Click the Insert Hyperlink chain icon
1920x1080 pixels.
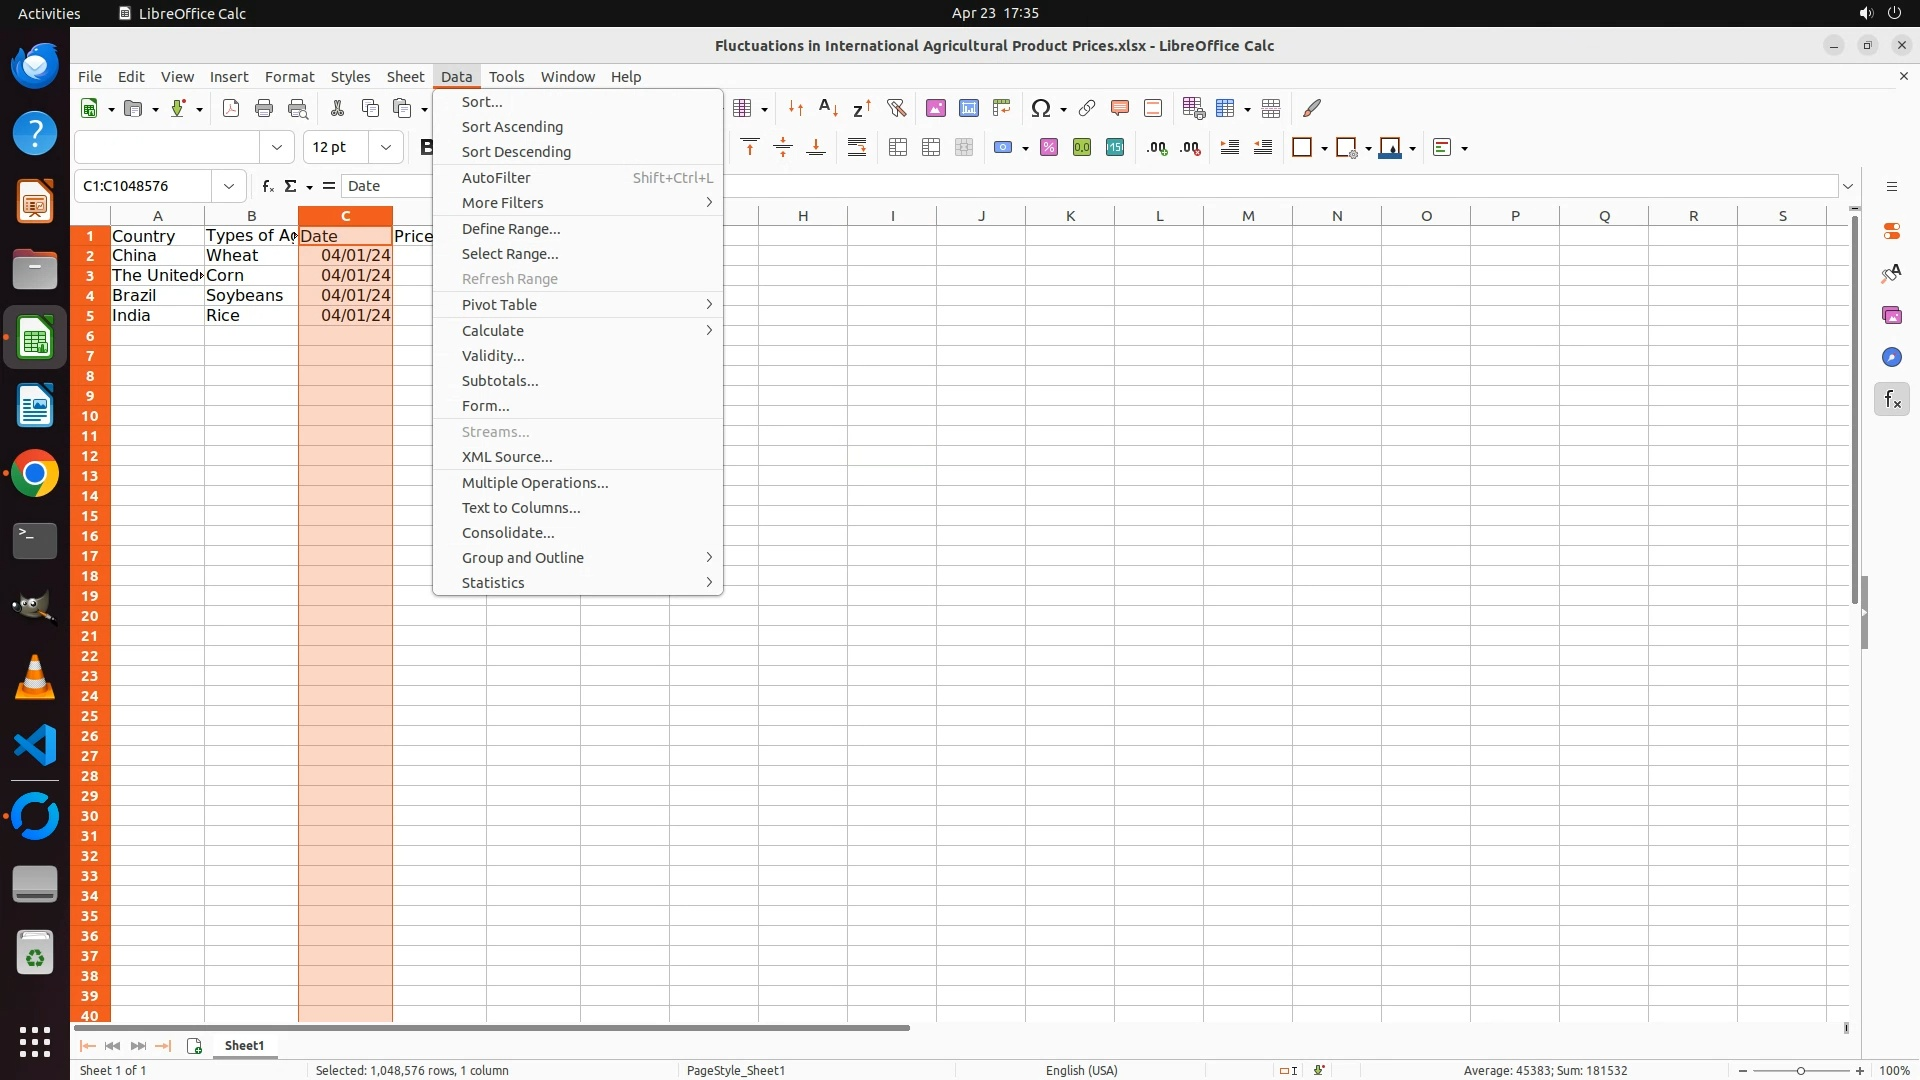click(x=1087, y=108)
